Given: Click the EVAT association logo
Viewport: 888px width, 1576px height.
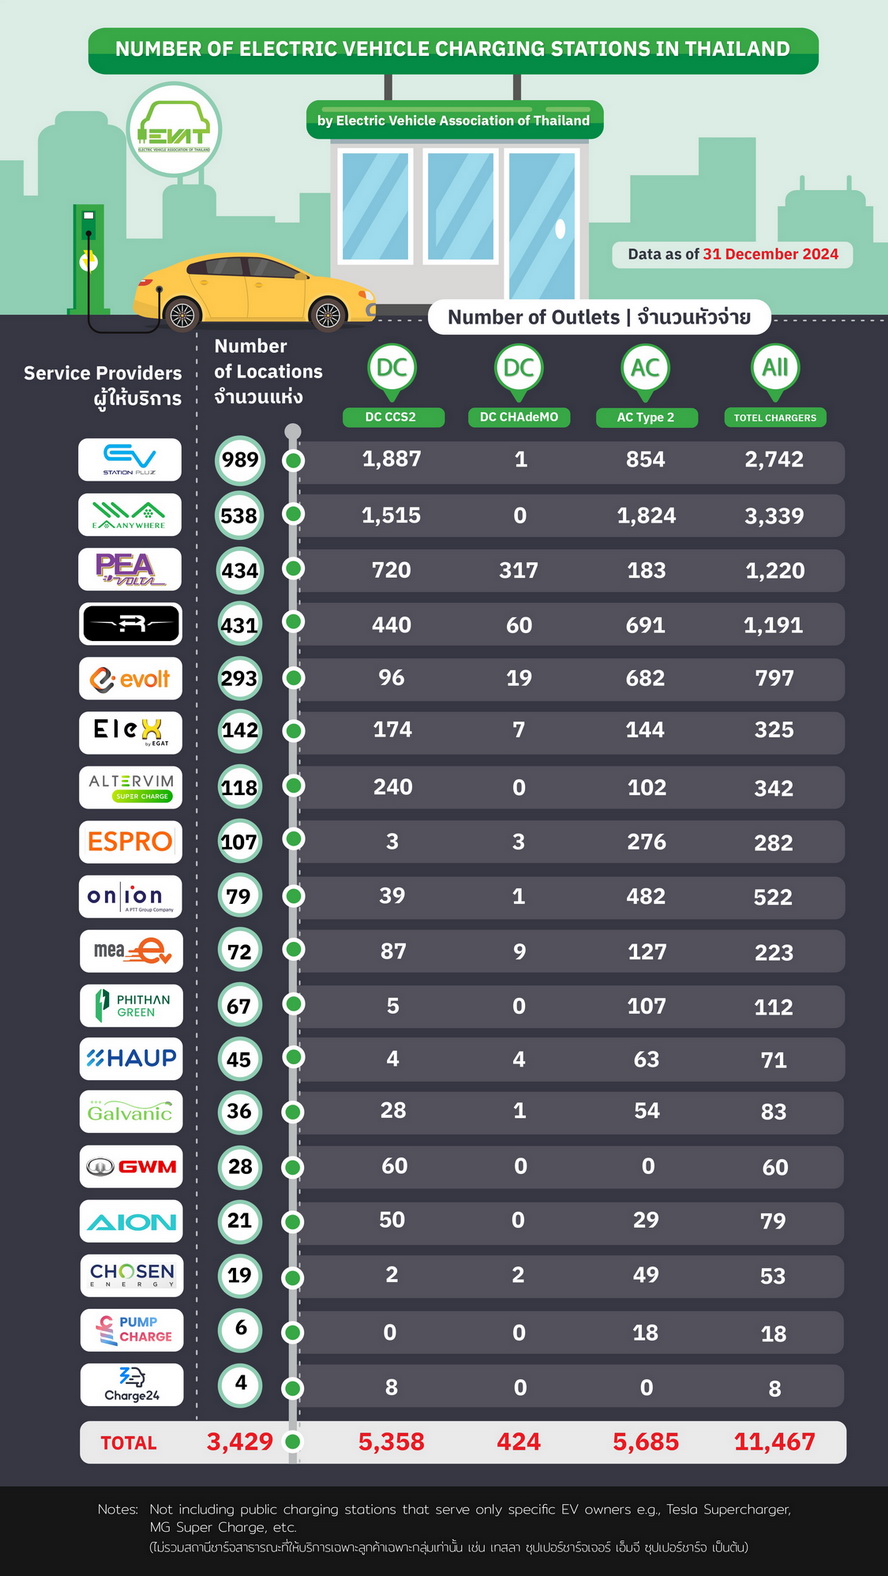Looking at the screenshot, I should (174, 132).
